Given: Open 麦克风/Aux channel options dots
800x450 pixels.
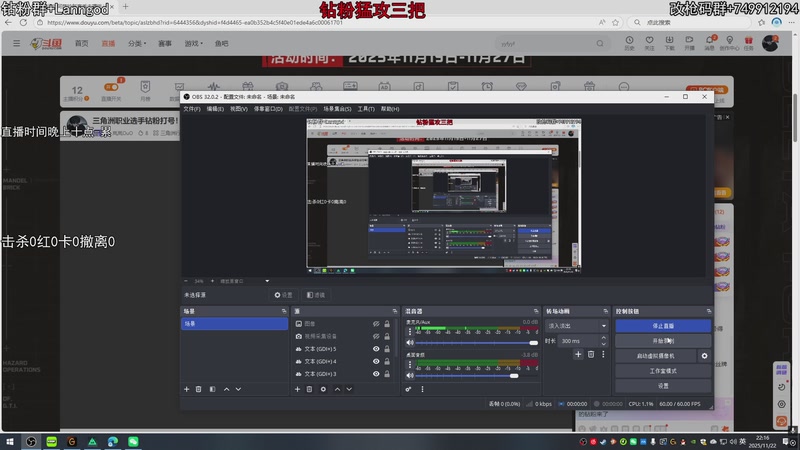Looking at the screenshot, I should pyautogui.click(x=410, y=332).
